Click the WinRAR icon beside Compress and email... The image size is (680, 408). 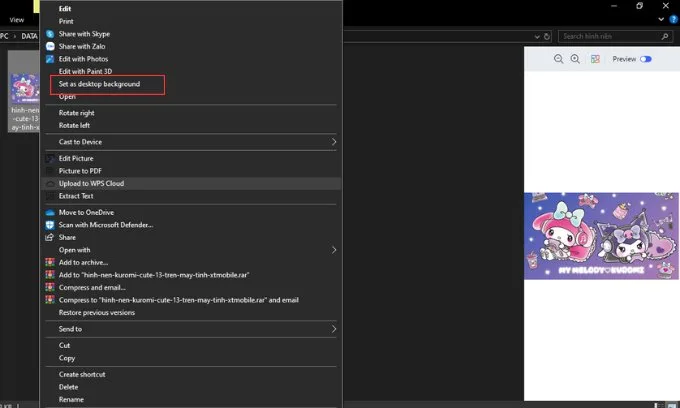click(x=50, y=287)
